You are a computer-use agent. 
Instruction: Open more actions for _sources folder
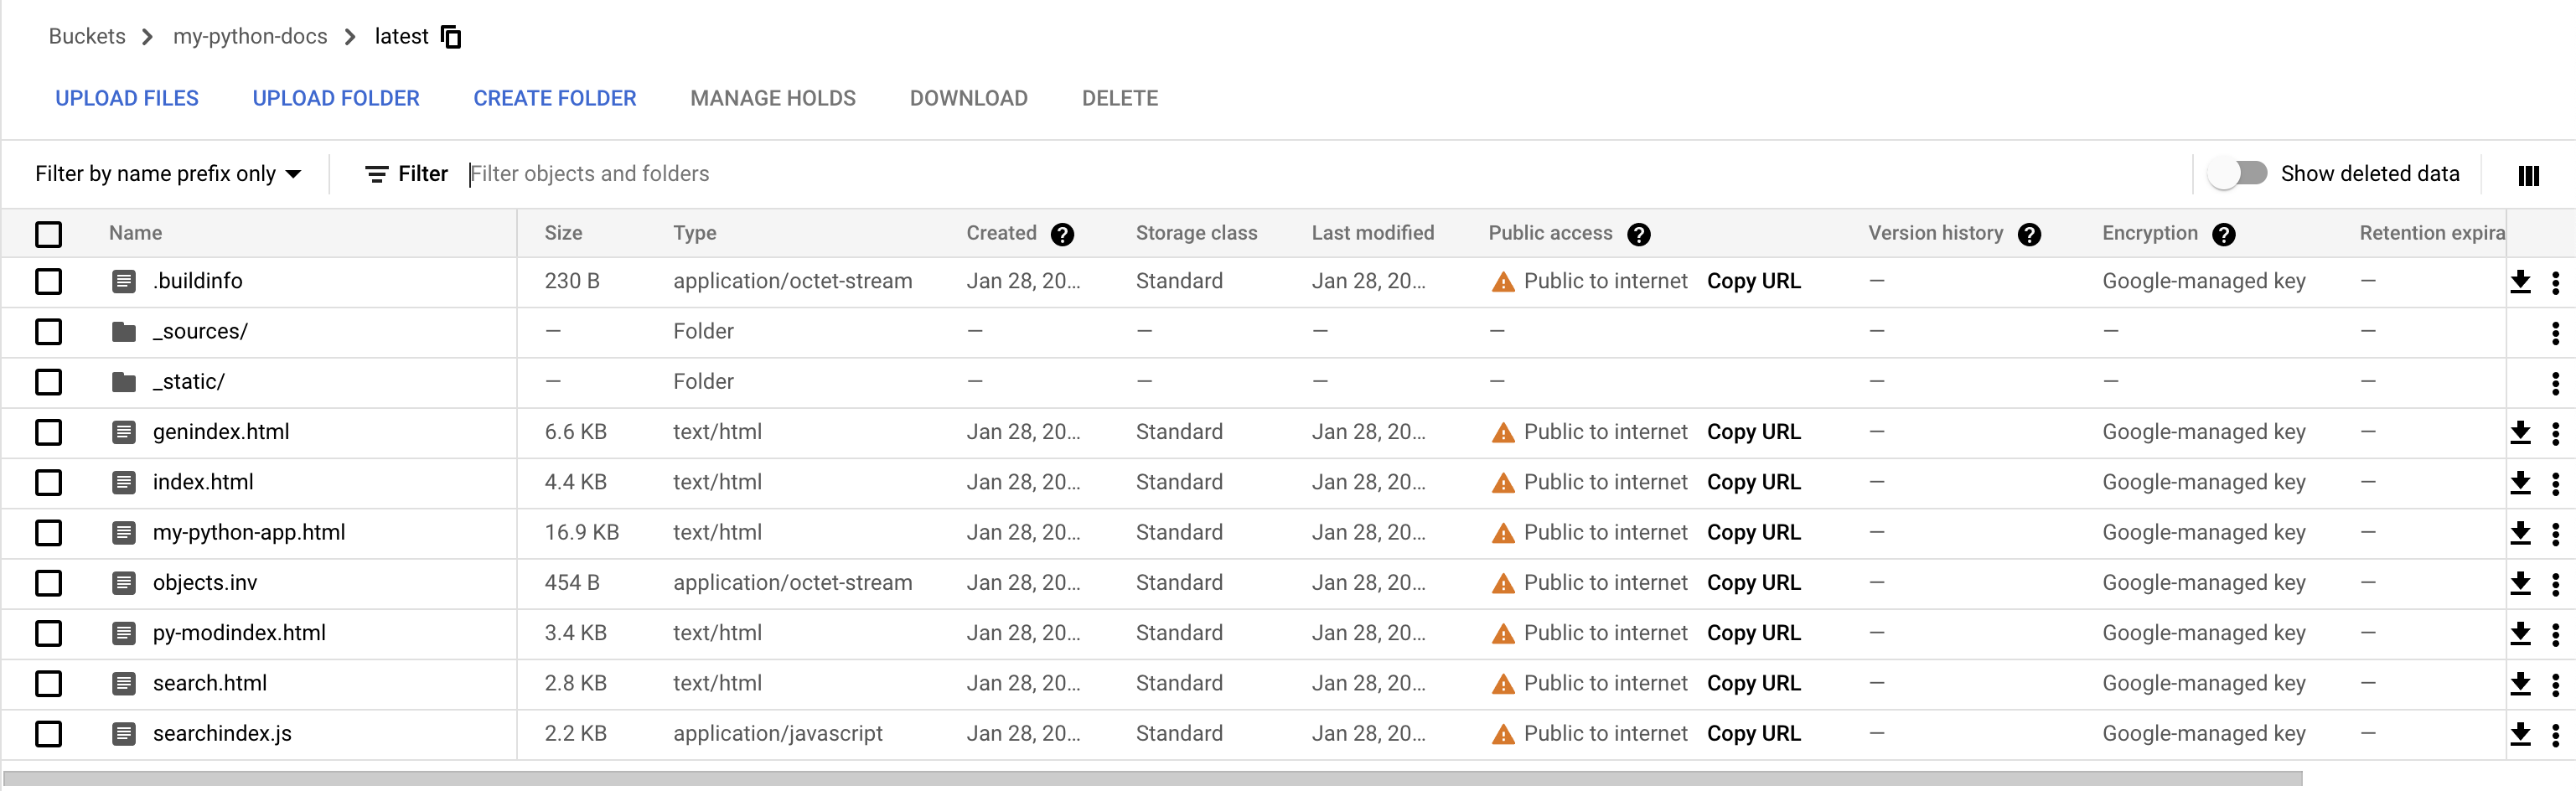click(2555, 332)
